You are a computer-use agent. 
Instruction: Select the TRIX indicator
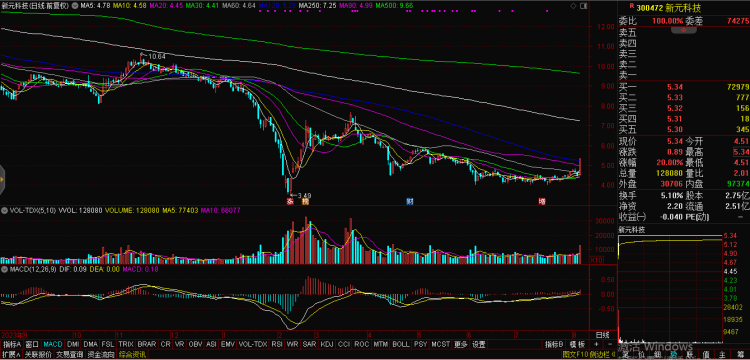tap(126, 344)
